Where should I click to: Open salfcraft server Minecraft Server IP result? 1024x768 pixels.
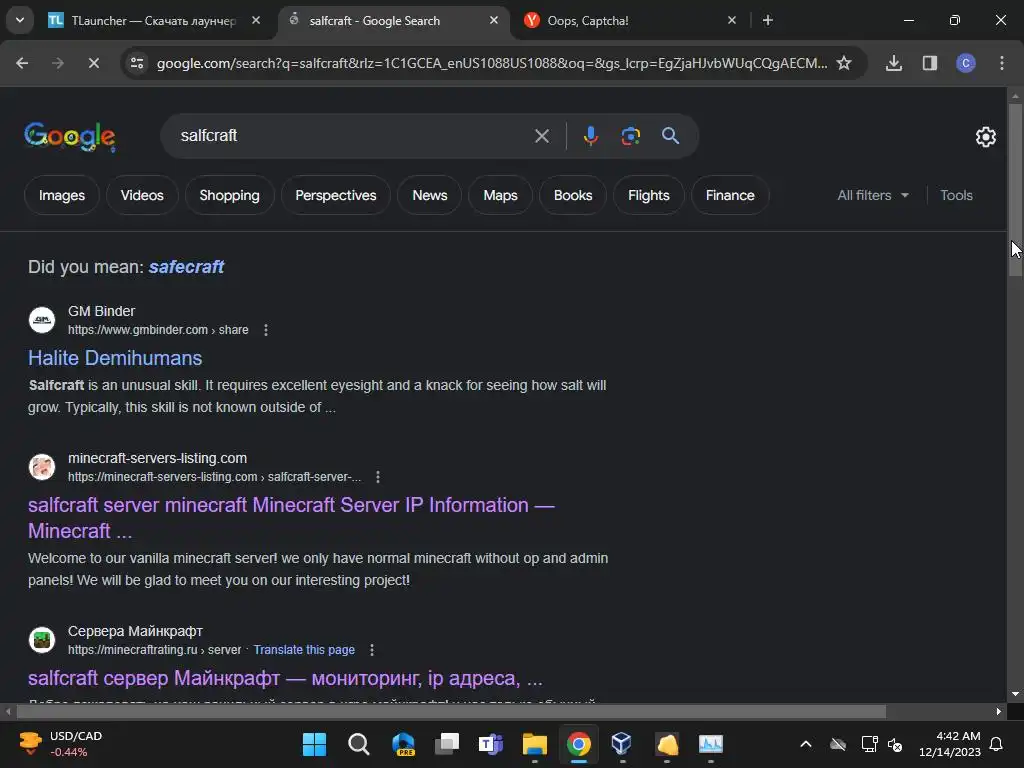click(291, 517)
